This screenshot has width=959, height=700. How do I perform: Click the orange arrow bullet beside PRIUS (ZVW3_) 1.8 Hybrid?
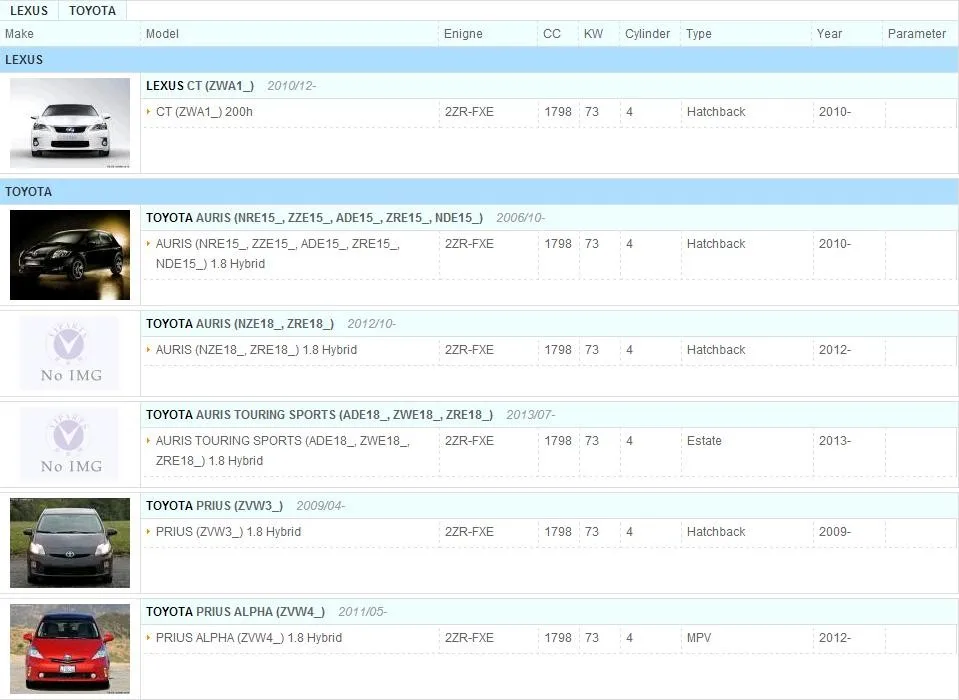pos(148,532)
